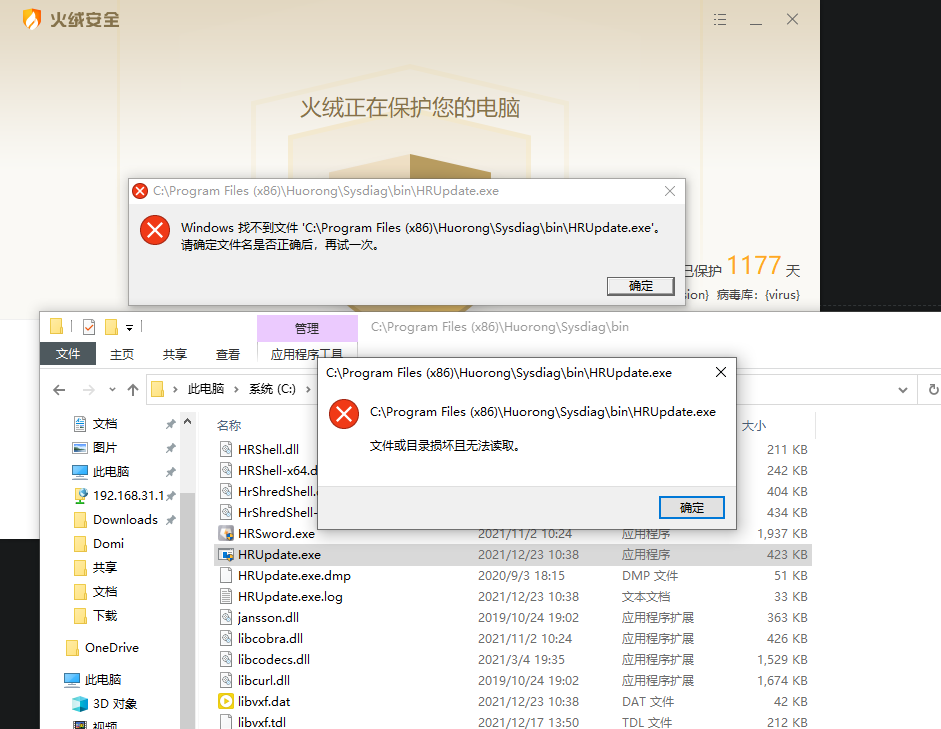Click 此电脑 in the address breadcrumb
The height and width of the screenshot is (729, 941).
coord(206,389)
